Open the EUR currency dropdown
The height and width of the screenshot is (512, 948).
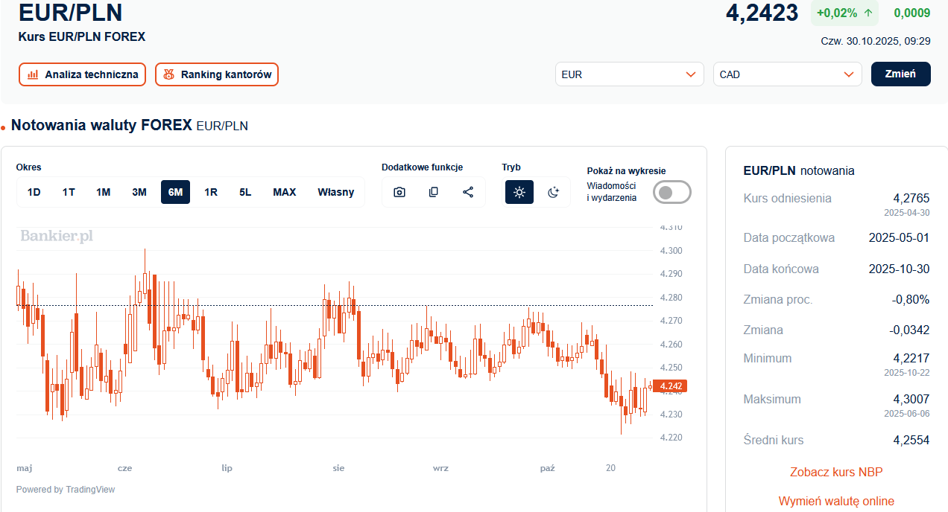pyautogui.click(x=629, y=74)
